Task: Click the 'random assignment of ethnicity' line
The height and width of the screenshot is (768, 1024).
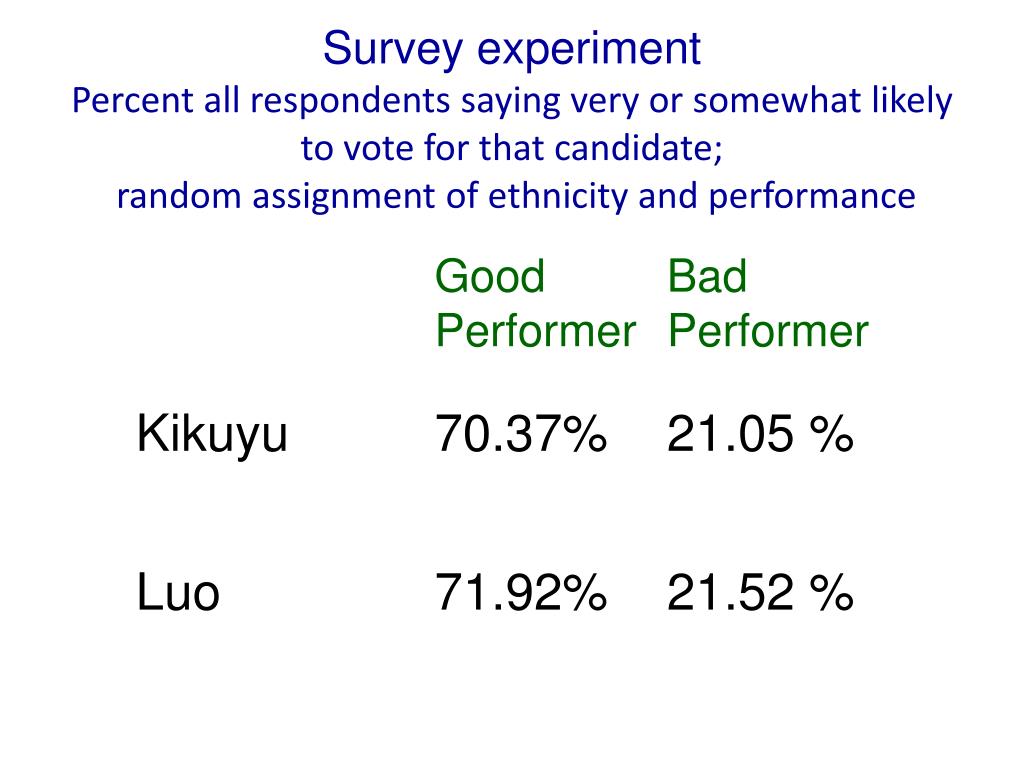Action: click(x=516, y=196)
